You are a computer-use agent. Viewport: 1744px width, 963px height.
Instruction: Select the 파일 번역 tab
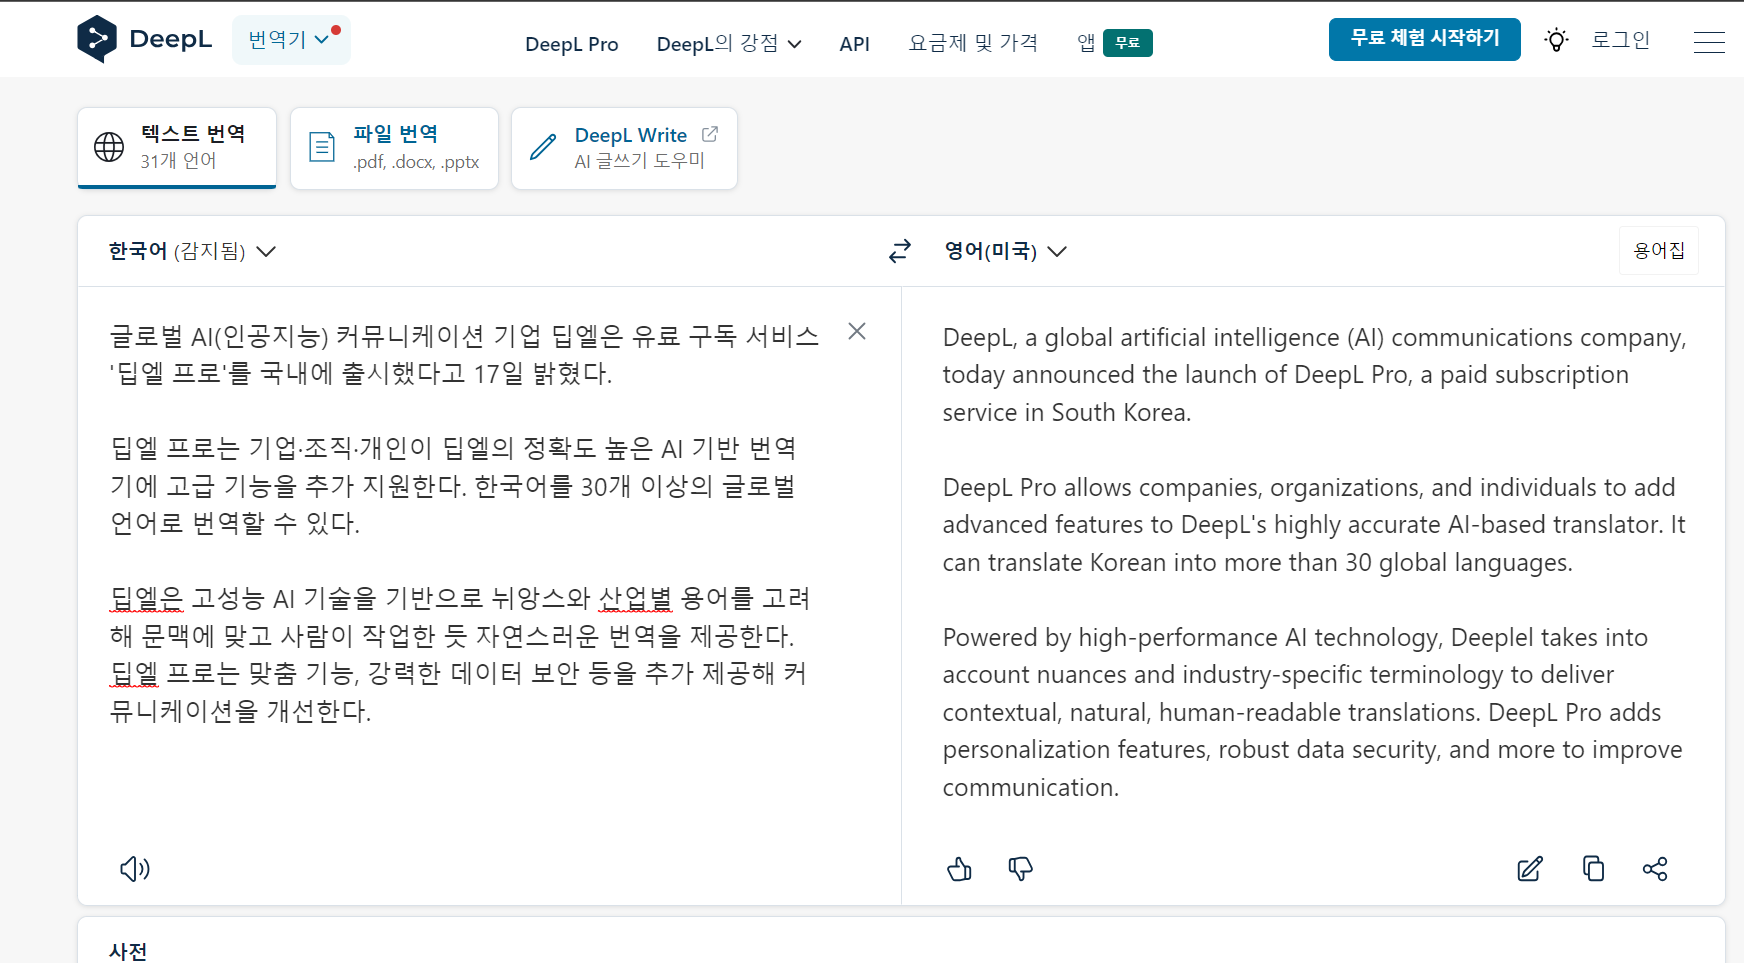394,148
